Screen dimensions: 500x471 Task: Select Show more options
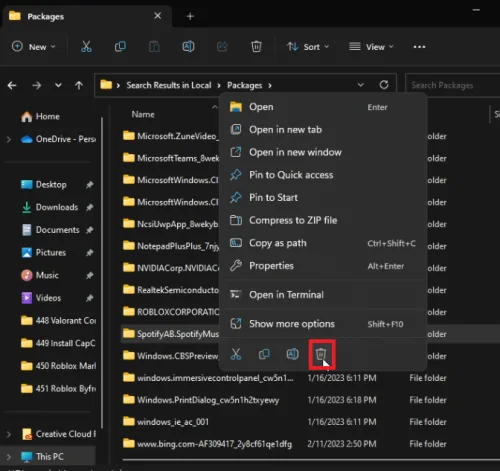323,324
